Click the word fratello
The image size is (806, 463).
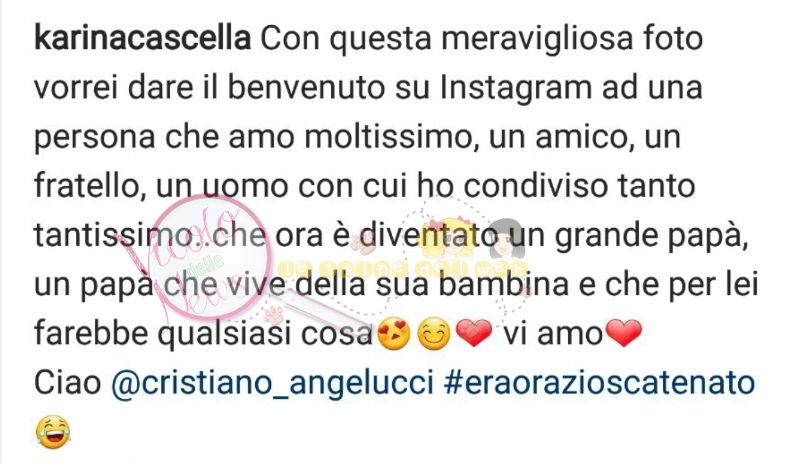(x=87, y=186)
